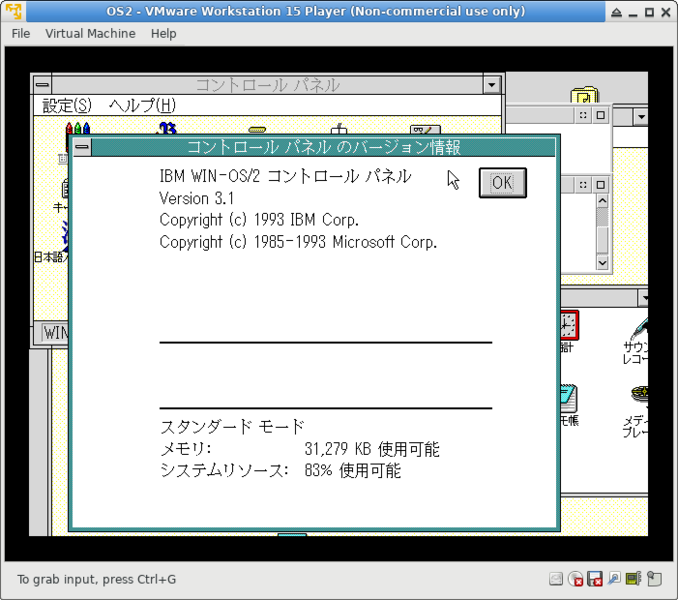
Task: Select the yellow folder icon behind the dialog
Action: click(585, 95)
